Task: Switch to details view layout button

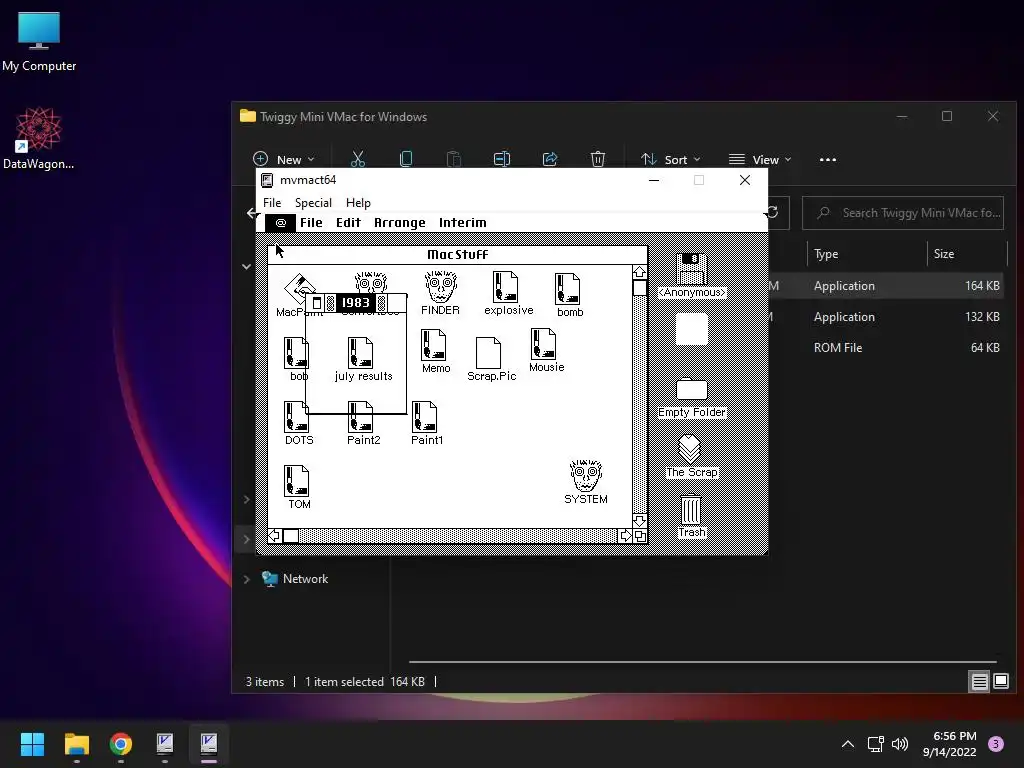Action: (979, 682)
